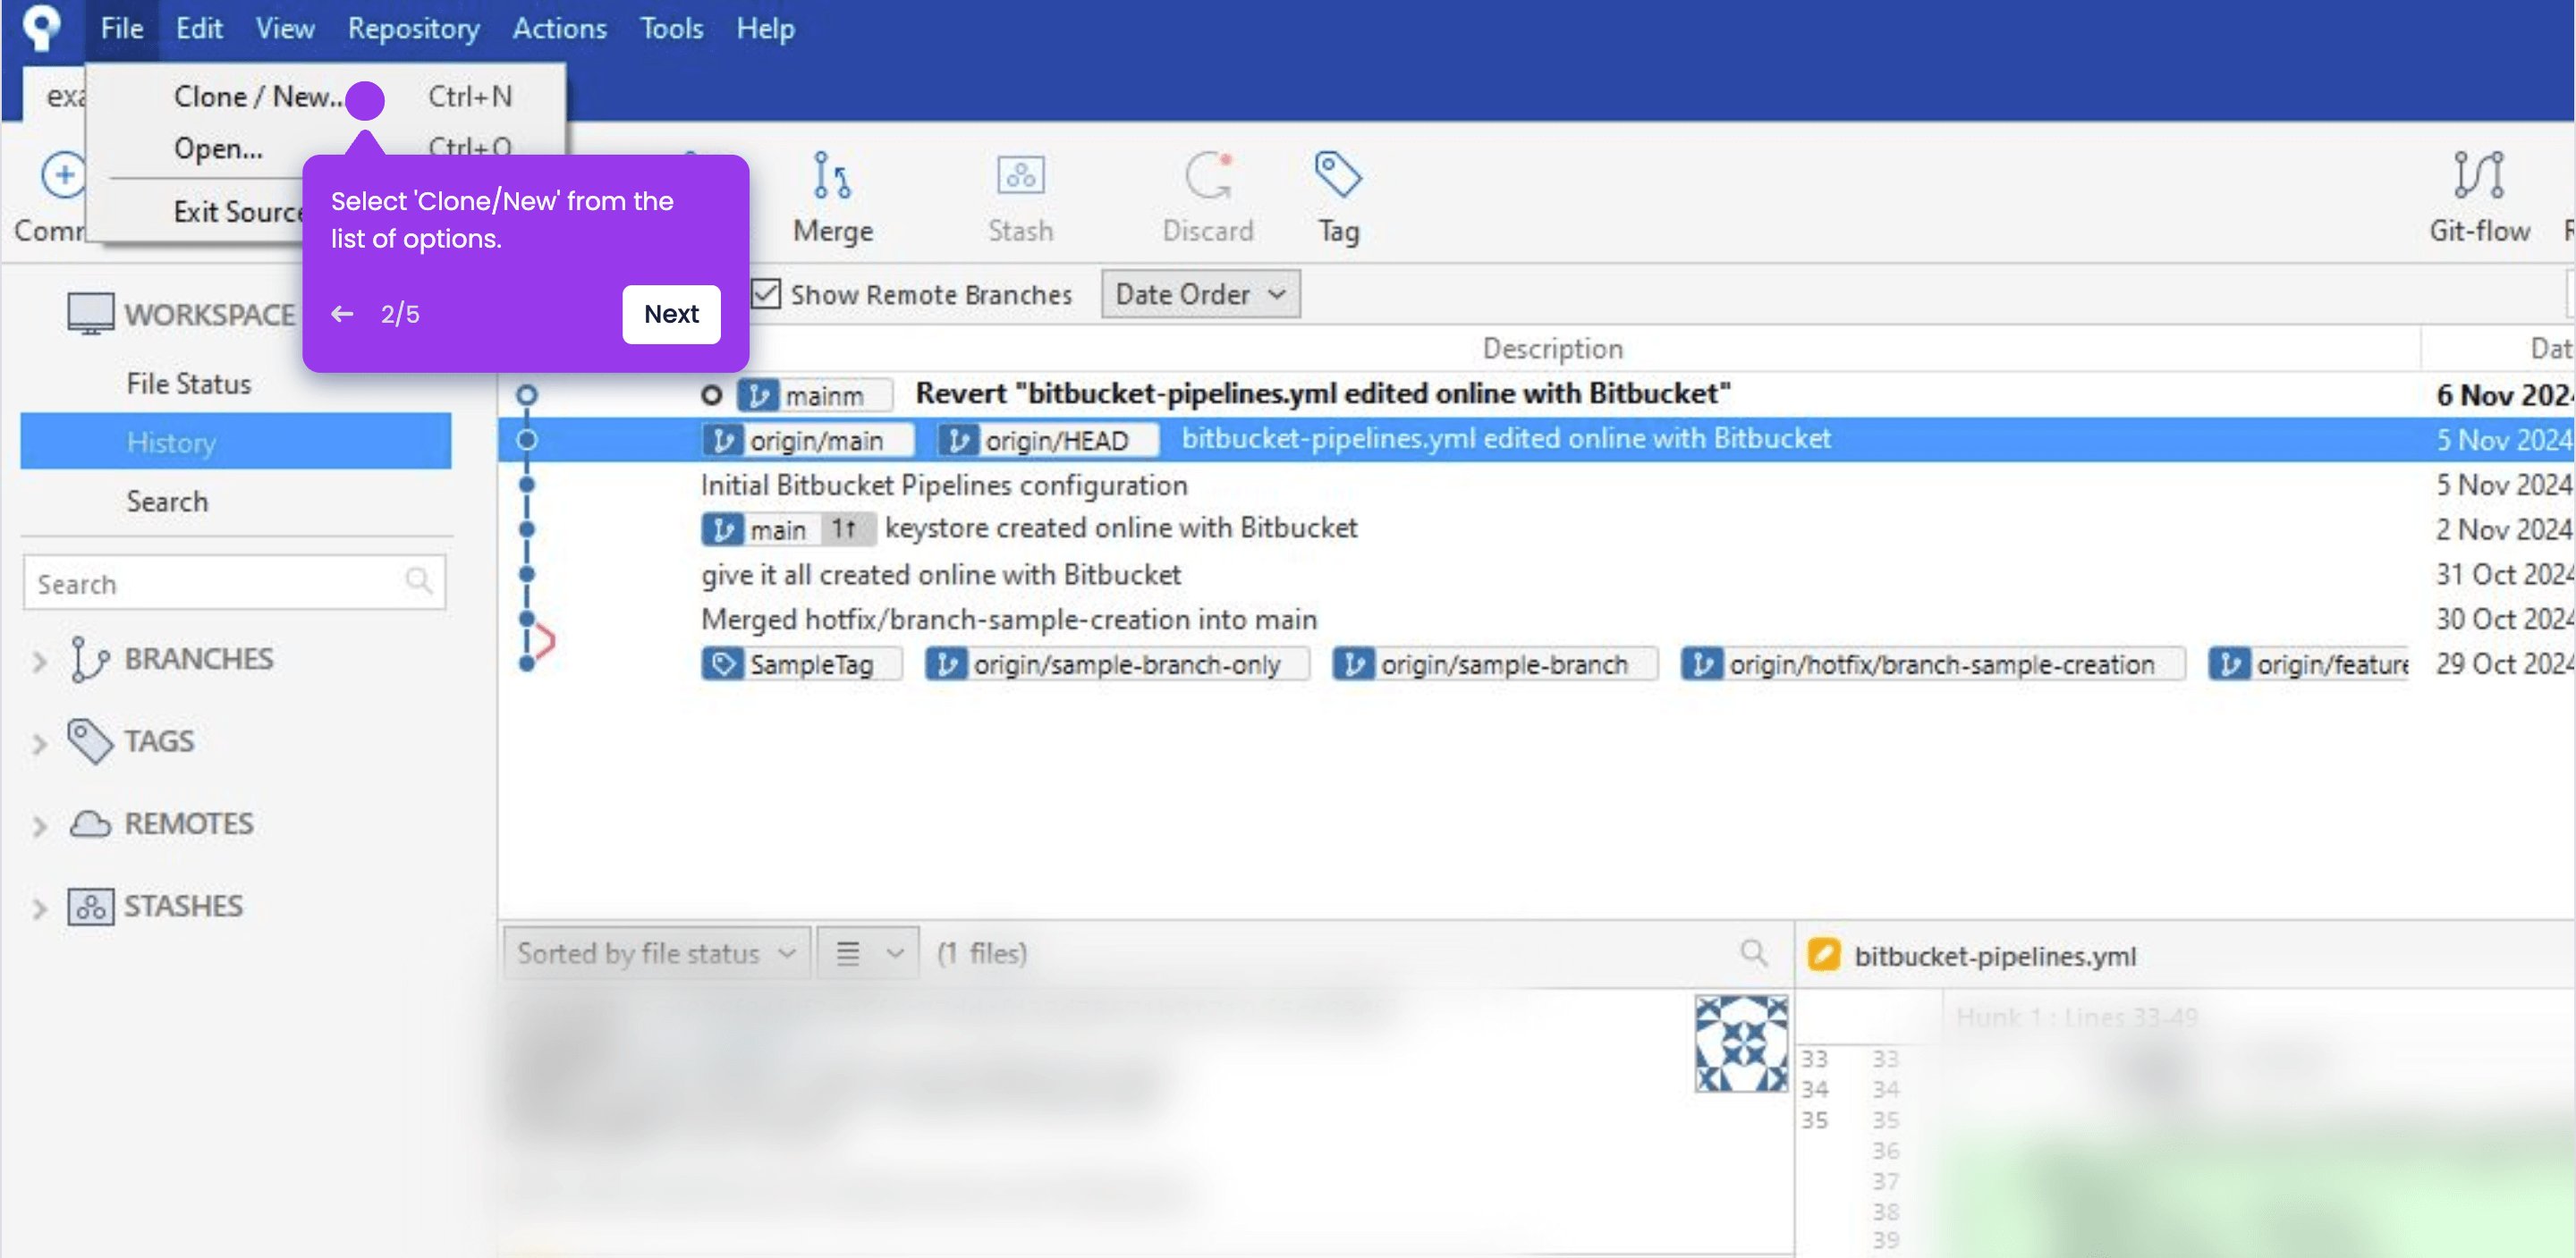Select History in Workspace
The height and width of the screenshot is (1258, 2576).
pos(236,442)
